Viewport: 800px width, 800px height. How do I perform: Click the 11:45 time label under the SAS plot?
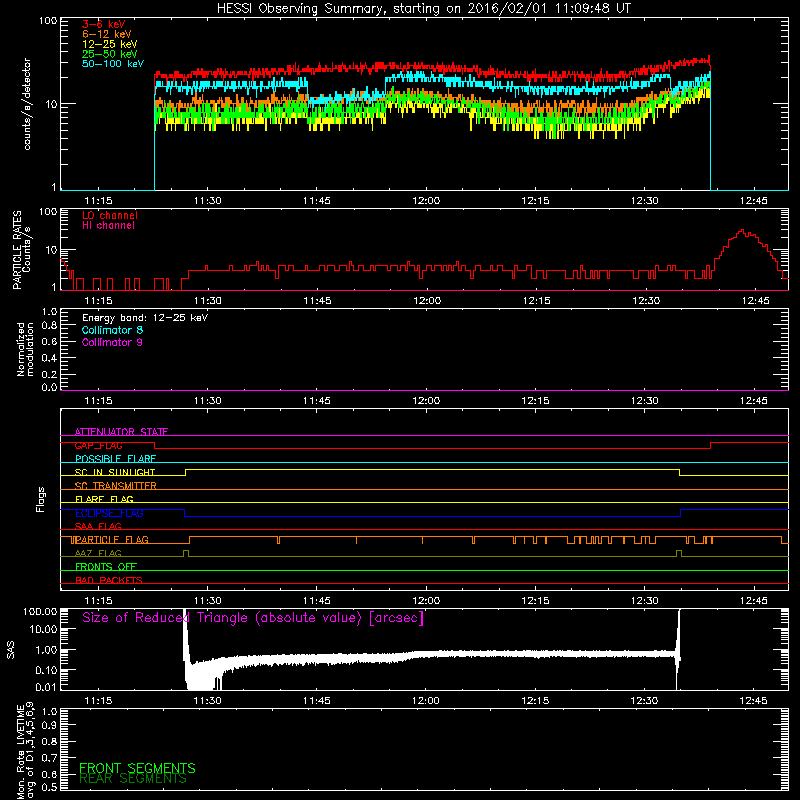316,701
